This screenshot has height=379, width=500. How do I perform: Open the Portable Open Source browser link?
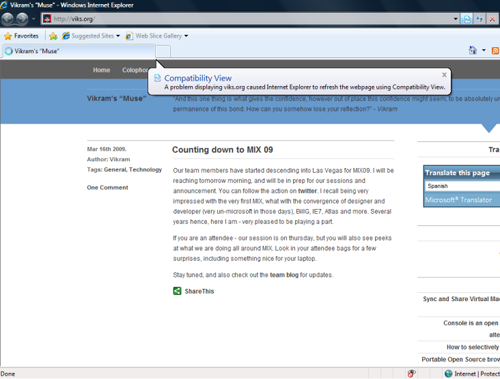point(461,359)
